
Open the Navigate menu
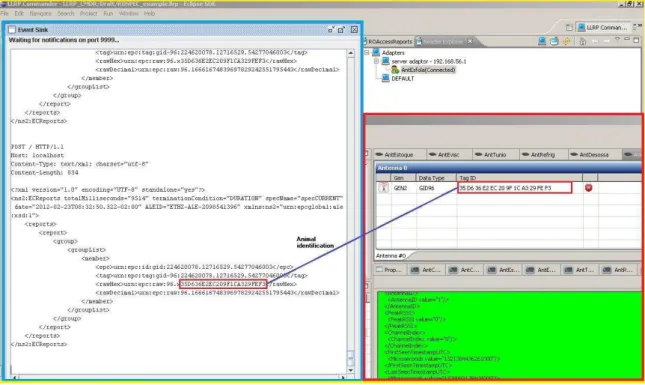point(40,14)
